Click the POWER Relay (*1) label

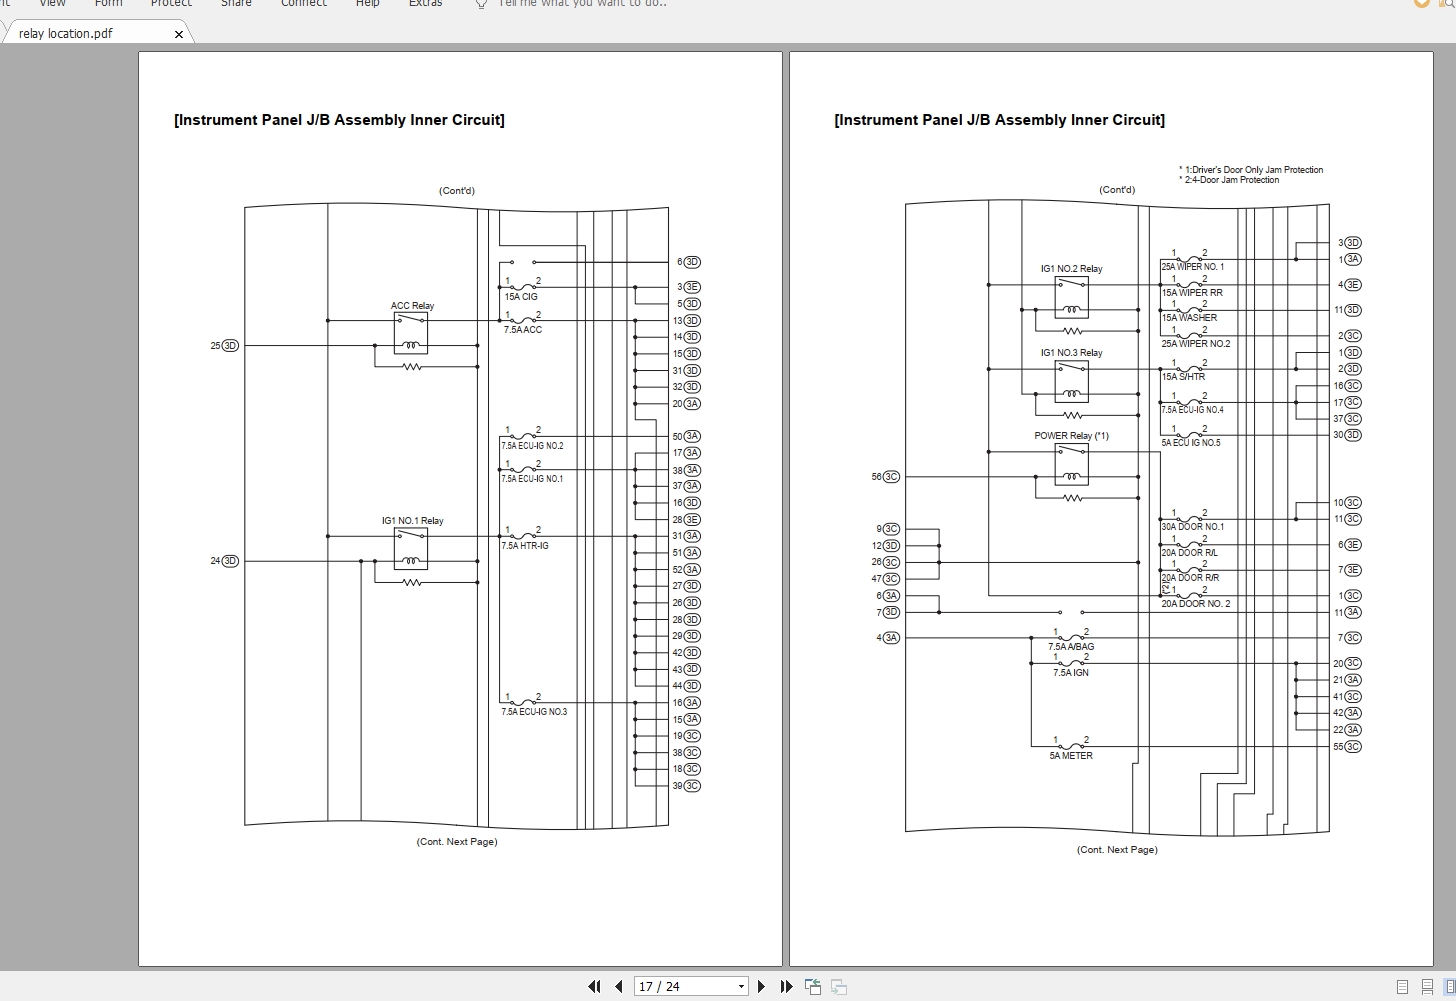click(x=1071, y=436)
